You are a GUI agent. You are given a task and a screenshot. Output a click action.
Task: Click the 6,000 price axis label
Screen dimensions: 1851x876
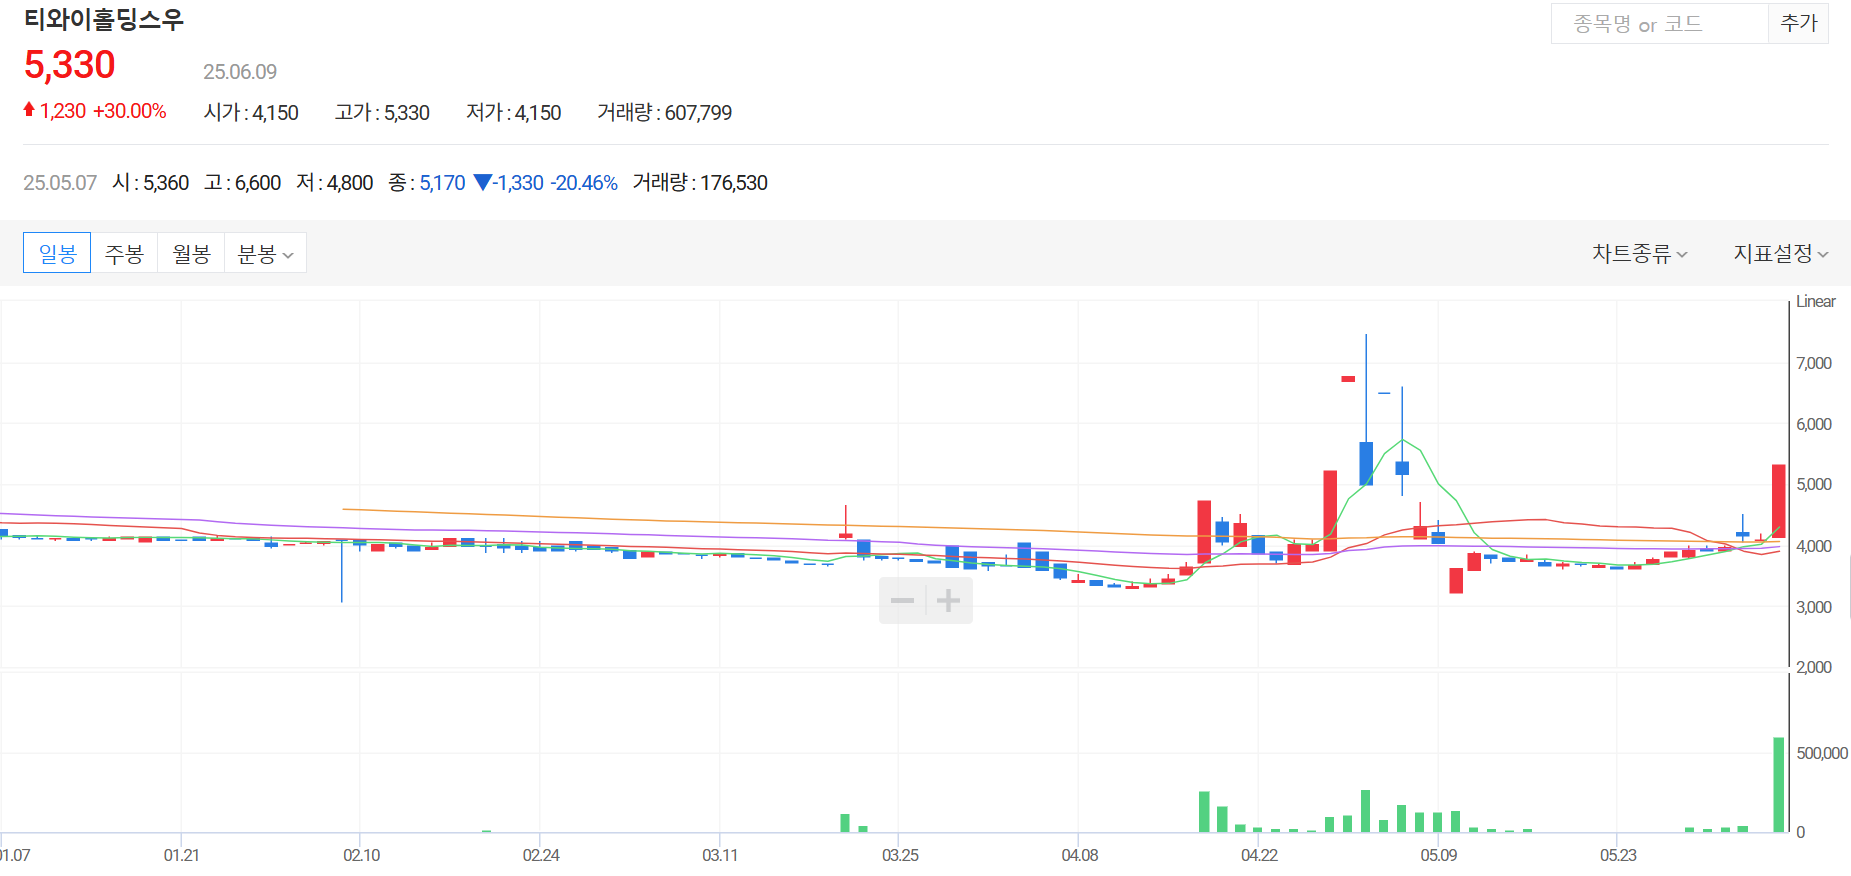click(x=1814, y=424)
